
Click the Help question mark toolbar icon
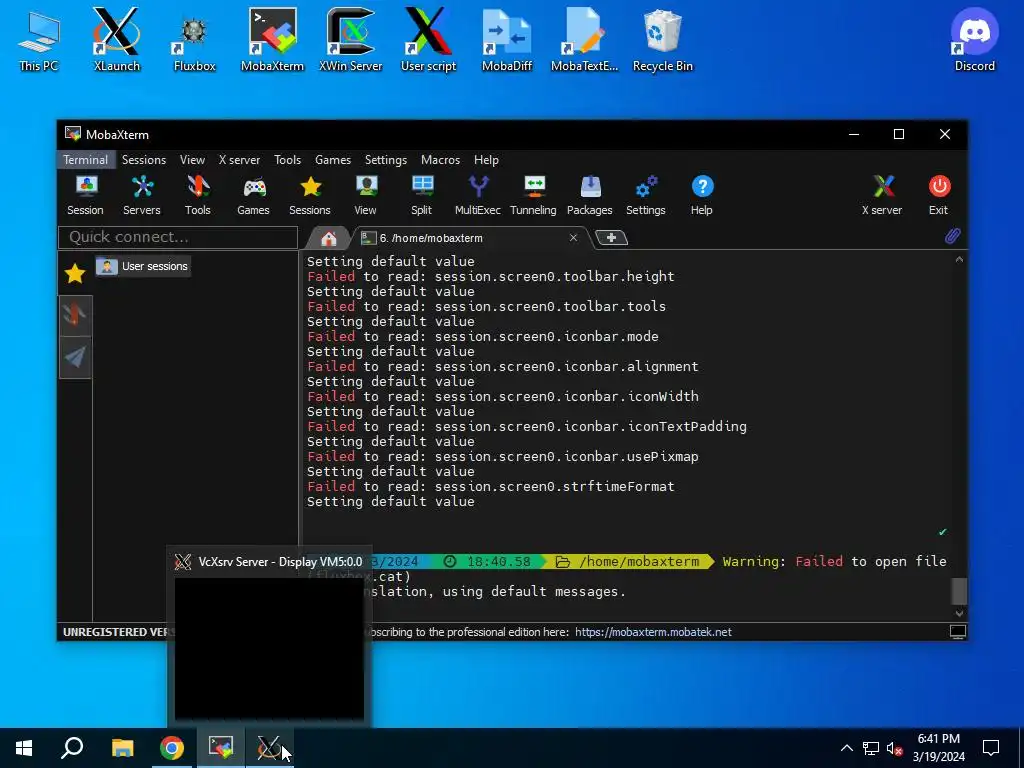tap(702, 195)
